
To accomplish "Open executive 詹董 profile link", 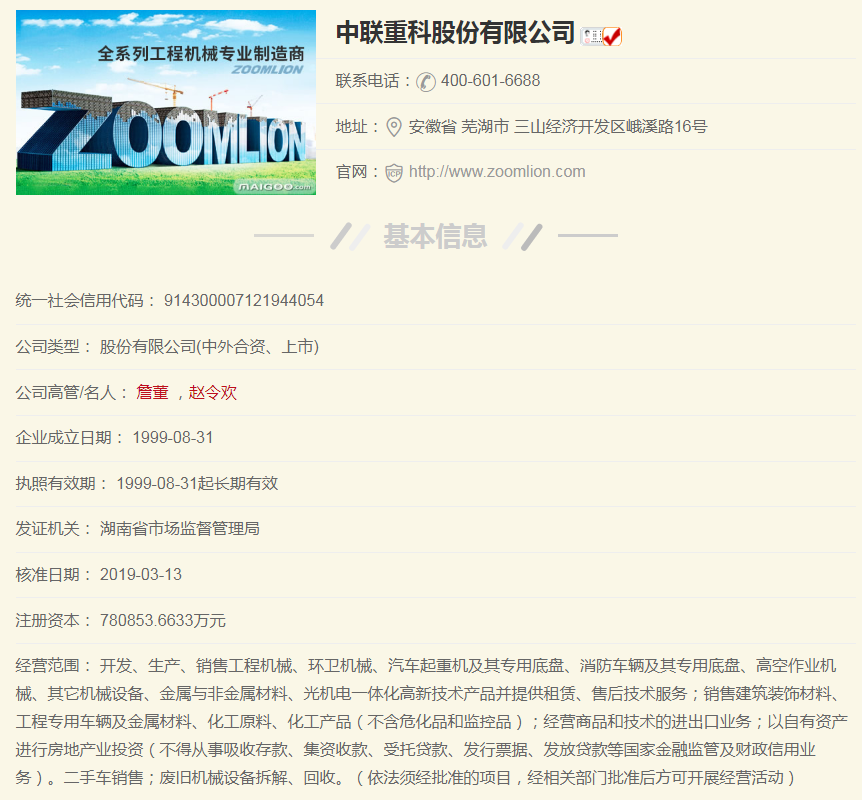I will point(152,392).
